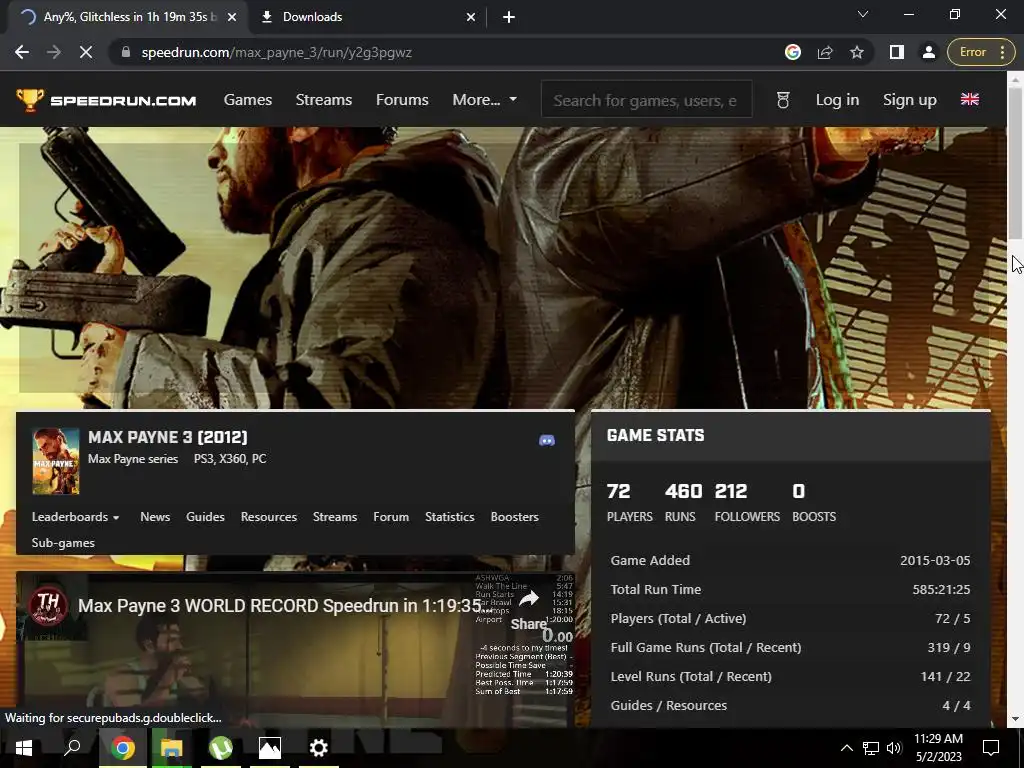Open the game's Forum tab
1024x768 pixels.
point(391,517)
